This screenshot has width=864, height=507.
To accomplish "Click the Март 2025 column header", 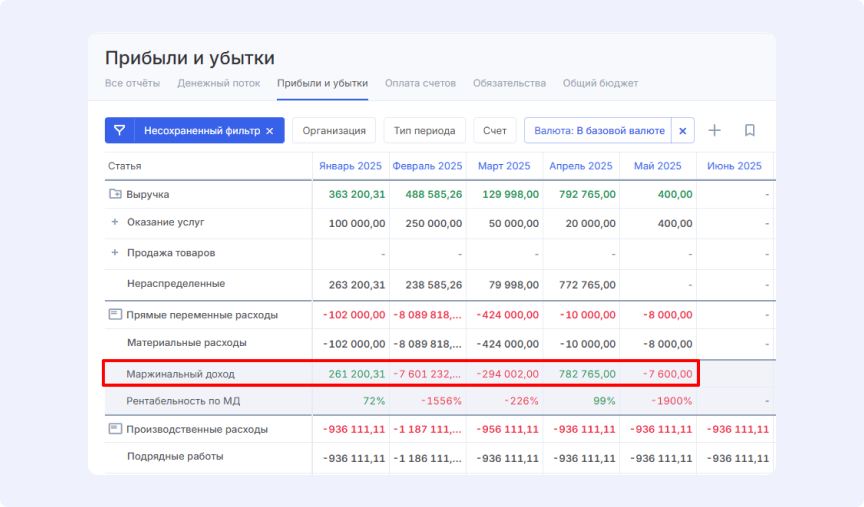I will click(x=504, y=166).
